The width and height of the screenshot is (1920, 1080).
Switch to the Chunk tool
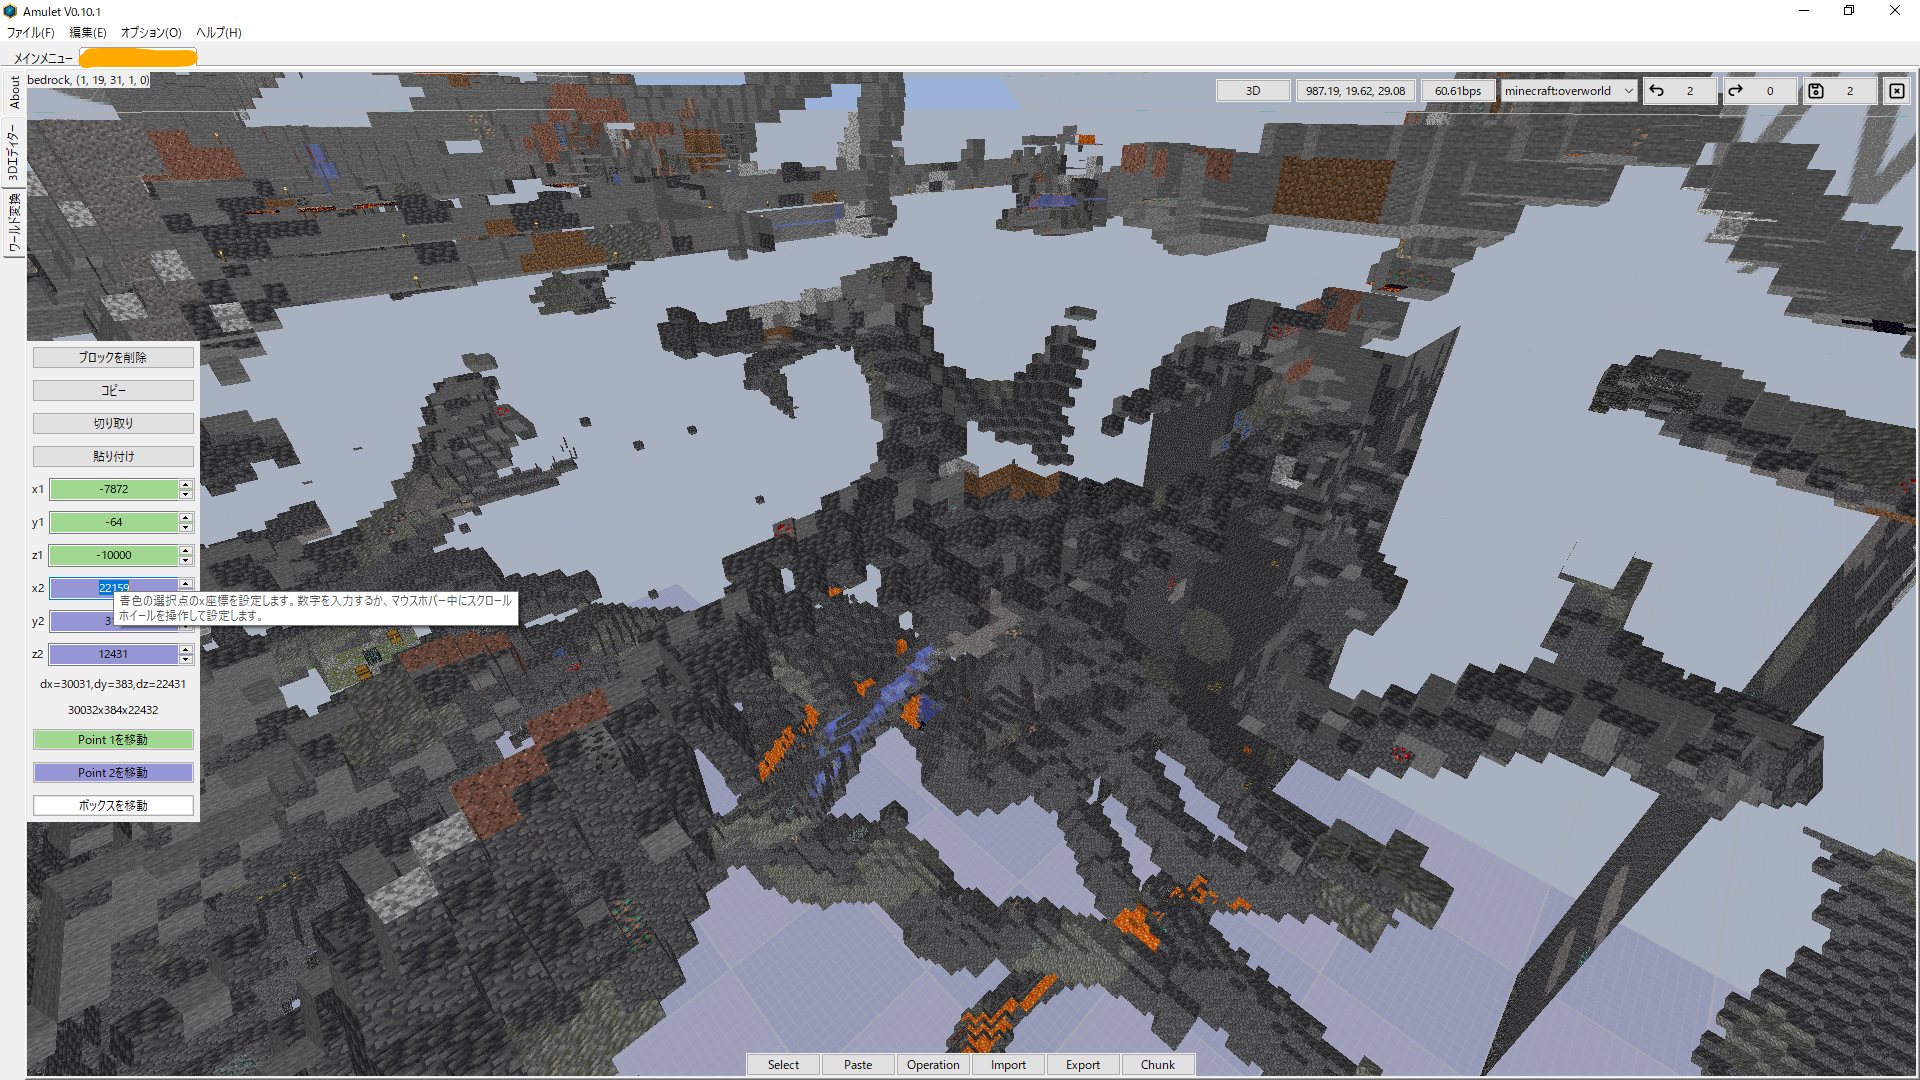1157,1065
